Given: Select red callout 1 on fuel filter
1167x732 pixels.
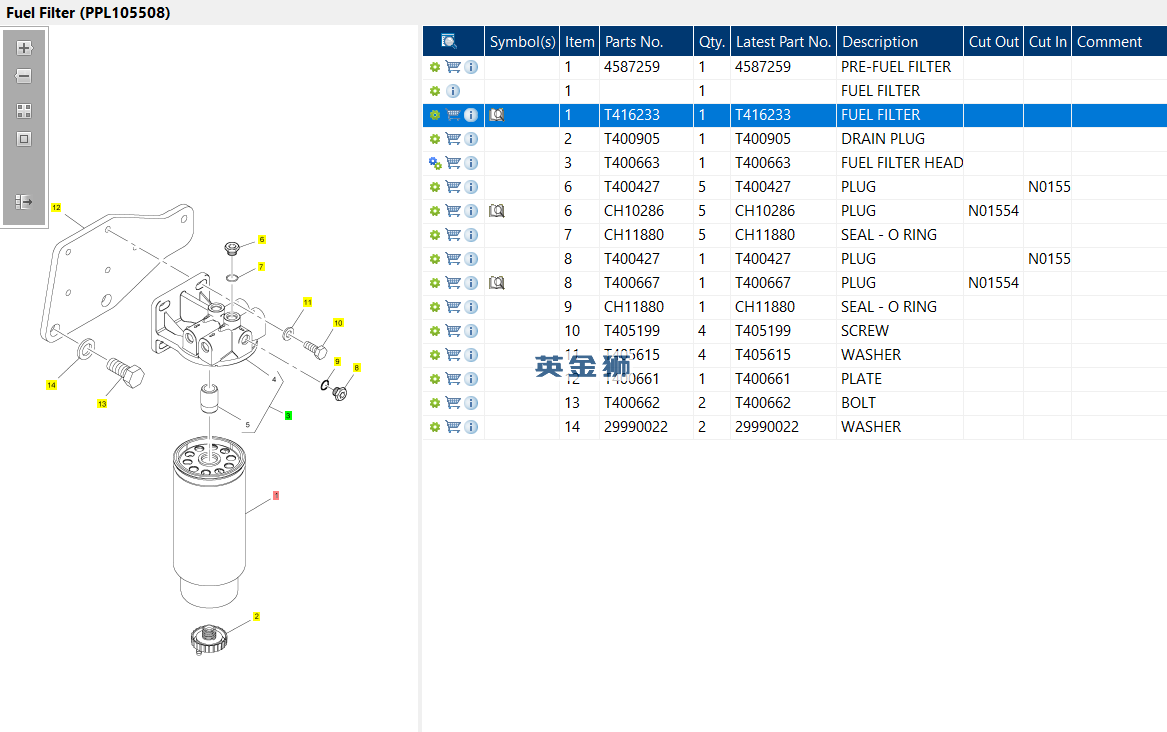Looking at the screenshot, I should (x=276, y=495).
